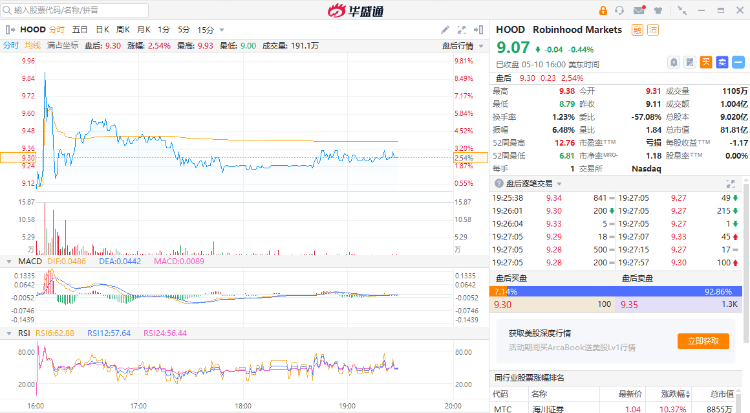Select the pencil drawing tool icon
This screenshot has height=413, width=750.
445,30
